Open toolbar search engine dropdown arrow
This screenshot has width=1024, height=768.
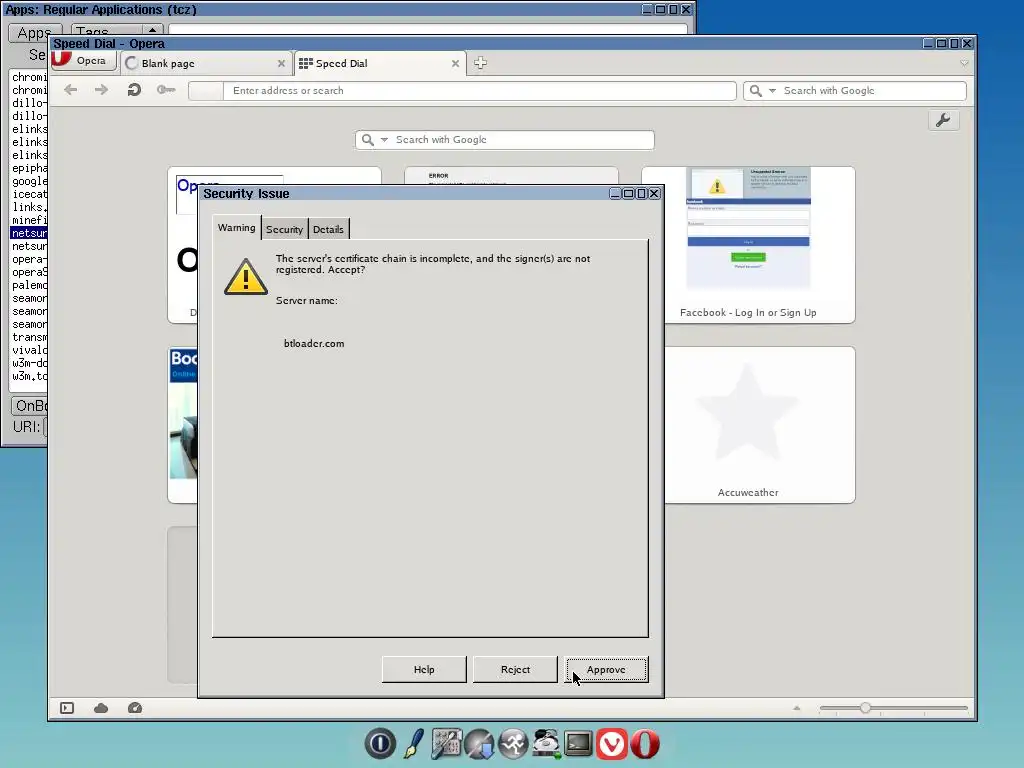point(773,91)
